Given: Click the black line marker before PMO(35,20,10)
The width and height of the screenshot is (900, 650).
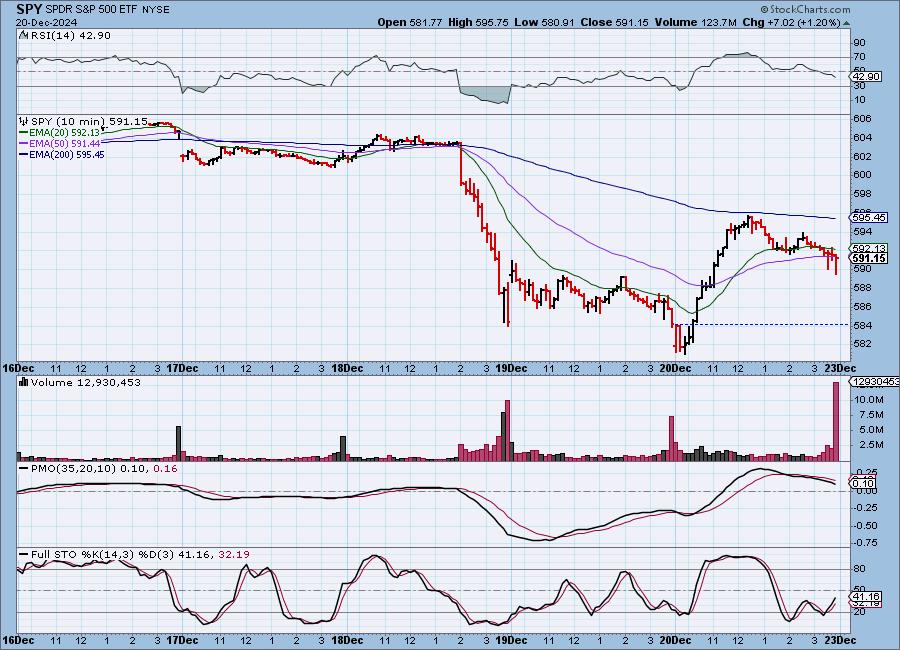Looking at the screenshot, I should tap(24, 469).
